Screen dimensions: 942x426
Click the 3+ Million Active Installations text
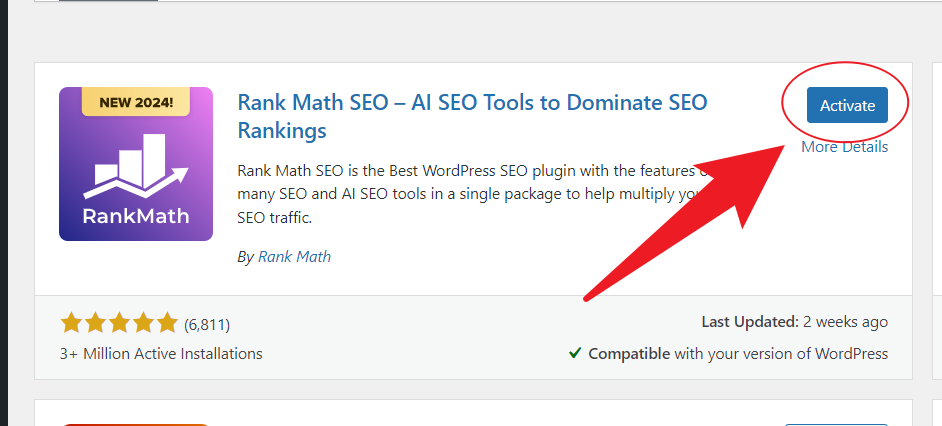pos(161,353)
